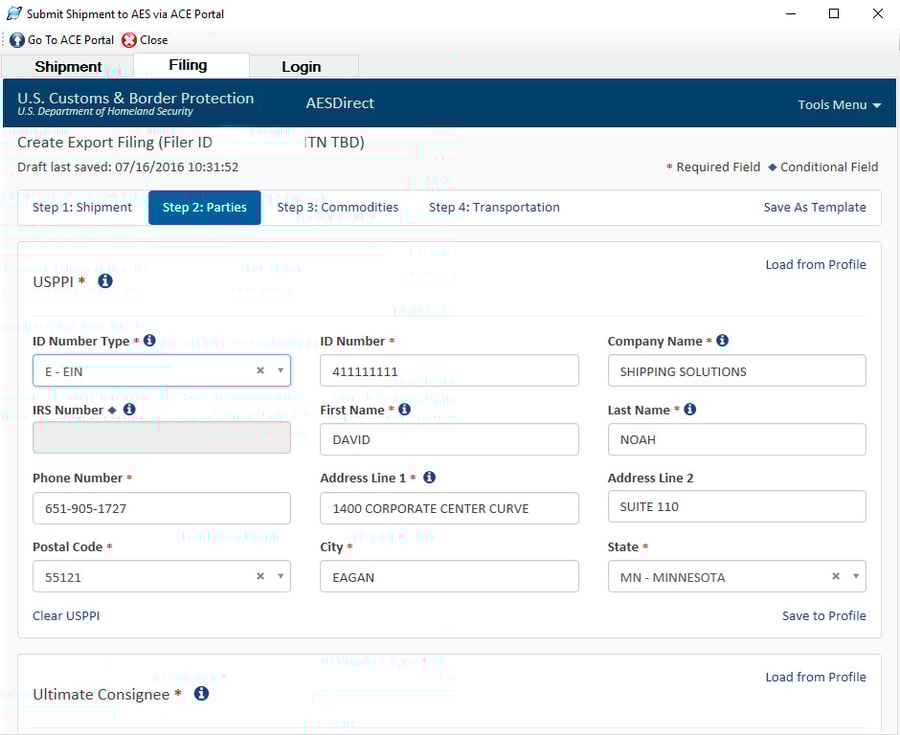
Task: Click the Phone Number input field
Action: [x=161, y=508]
